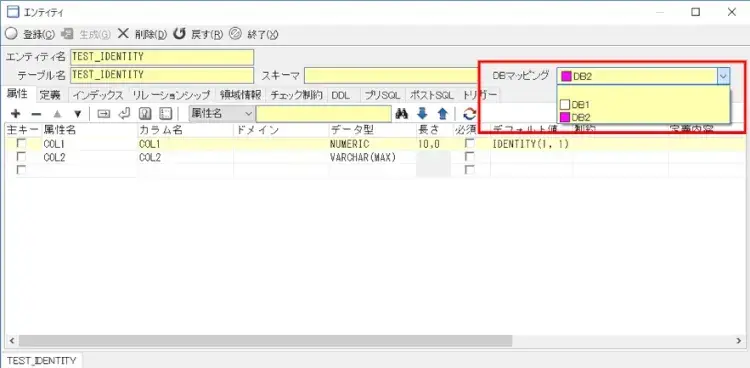Click the 削除(D) X icon

[x=123, y=33]
